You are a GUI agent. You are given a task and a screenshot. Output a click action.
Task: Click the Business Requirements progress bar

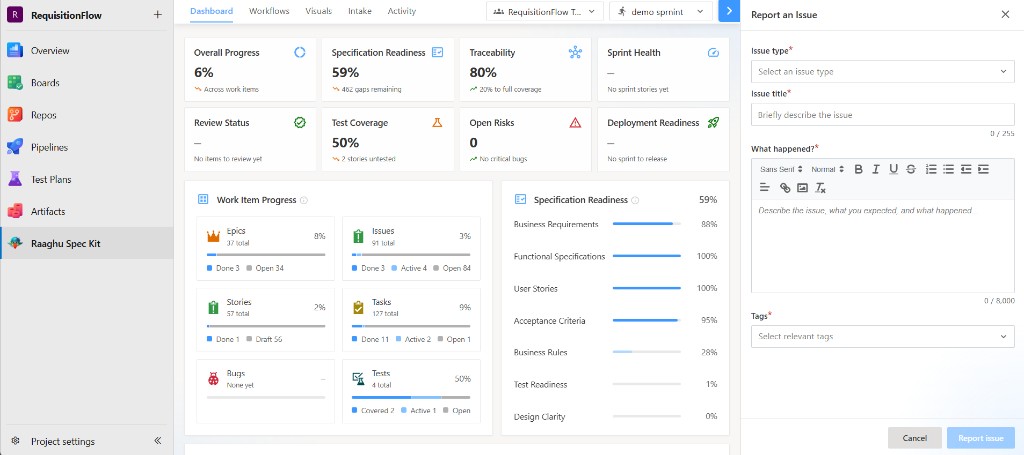tap(647, 224)
